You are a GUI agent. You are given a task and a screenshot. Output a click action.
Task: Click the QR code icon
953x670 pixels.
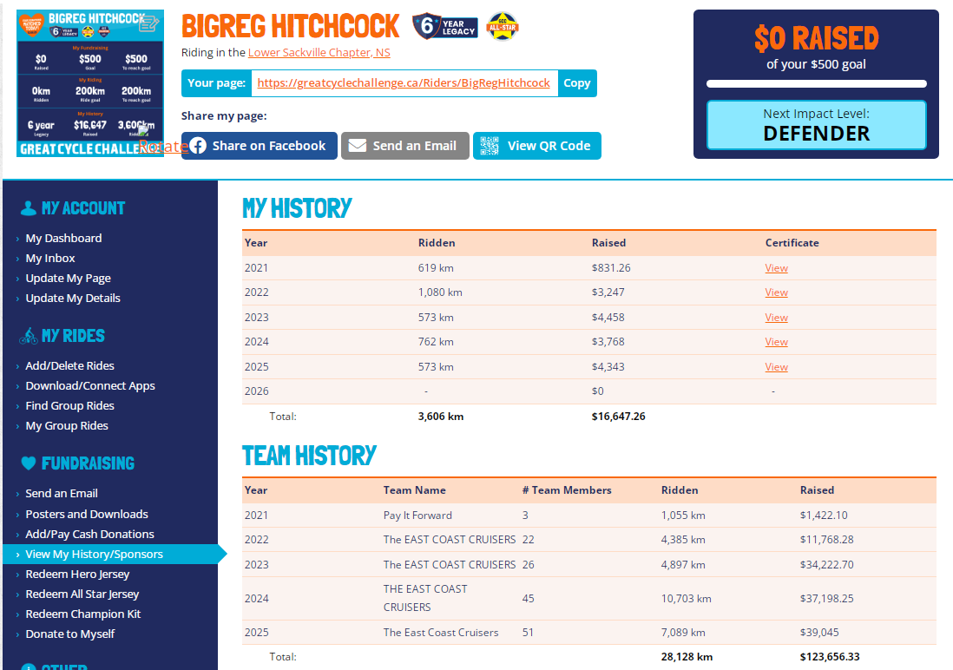(489, 146)
